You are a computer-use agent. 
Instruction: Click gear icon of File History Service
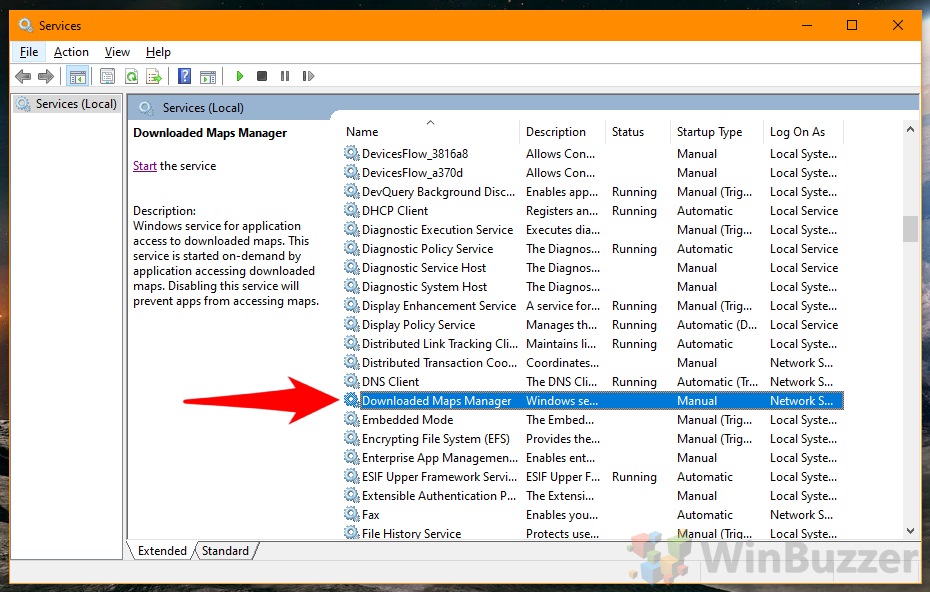point(352,532)
